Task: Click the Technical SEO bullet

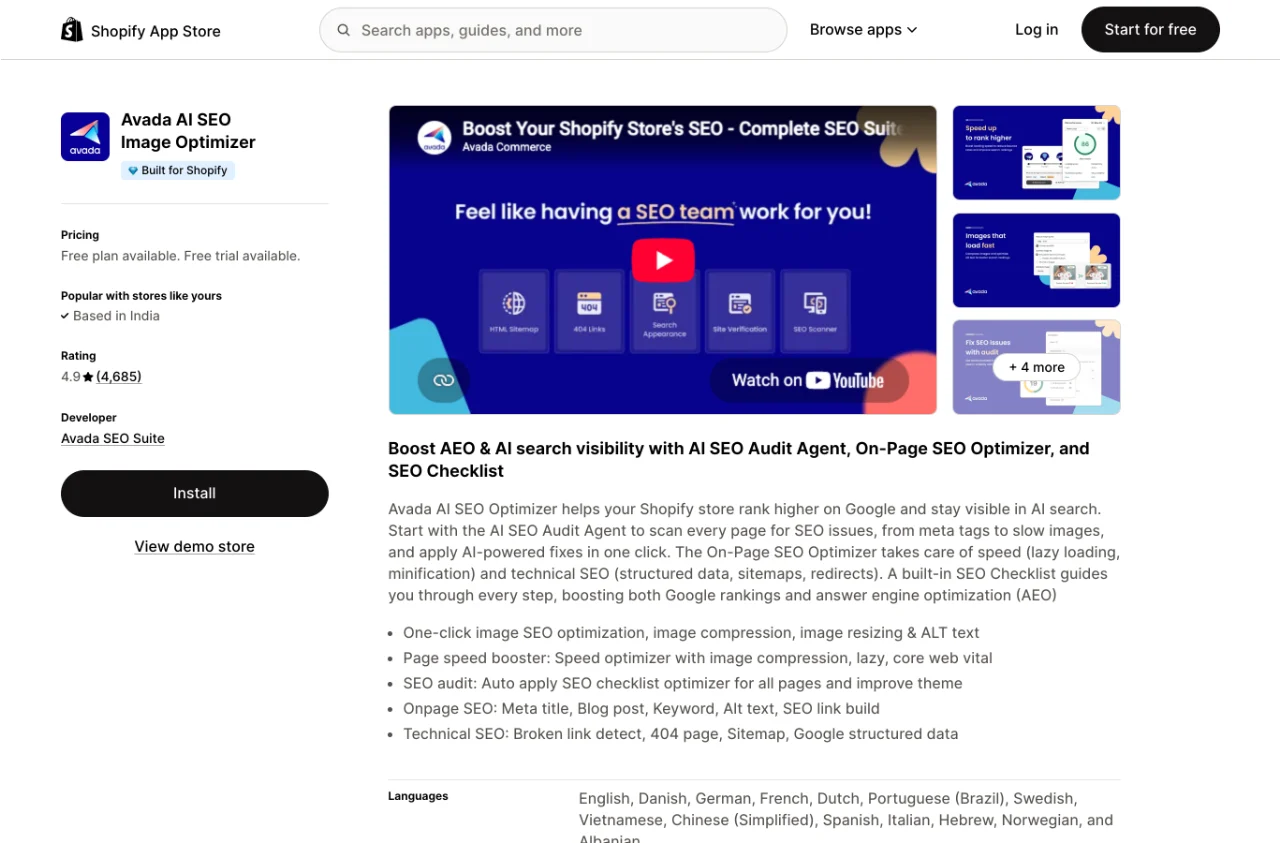Action: coord(680,734)
